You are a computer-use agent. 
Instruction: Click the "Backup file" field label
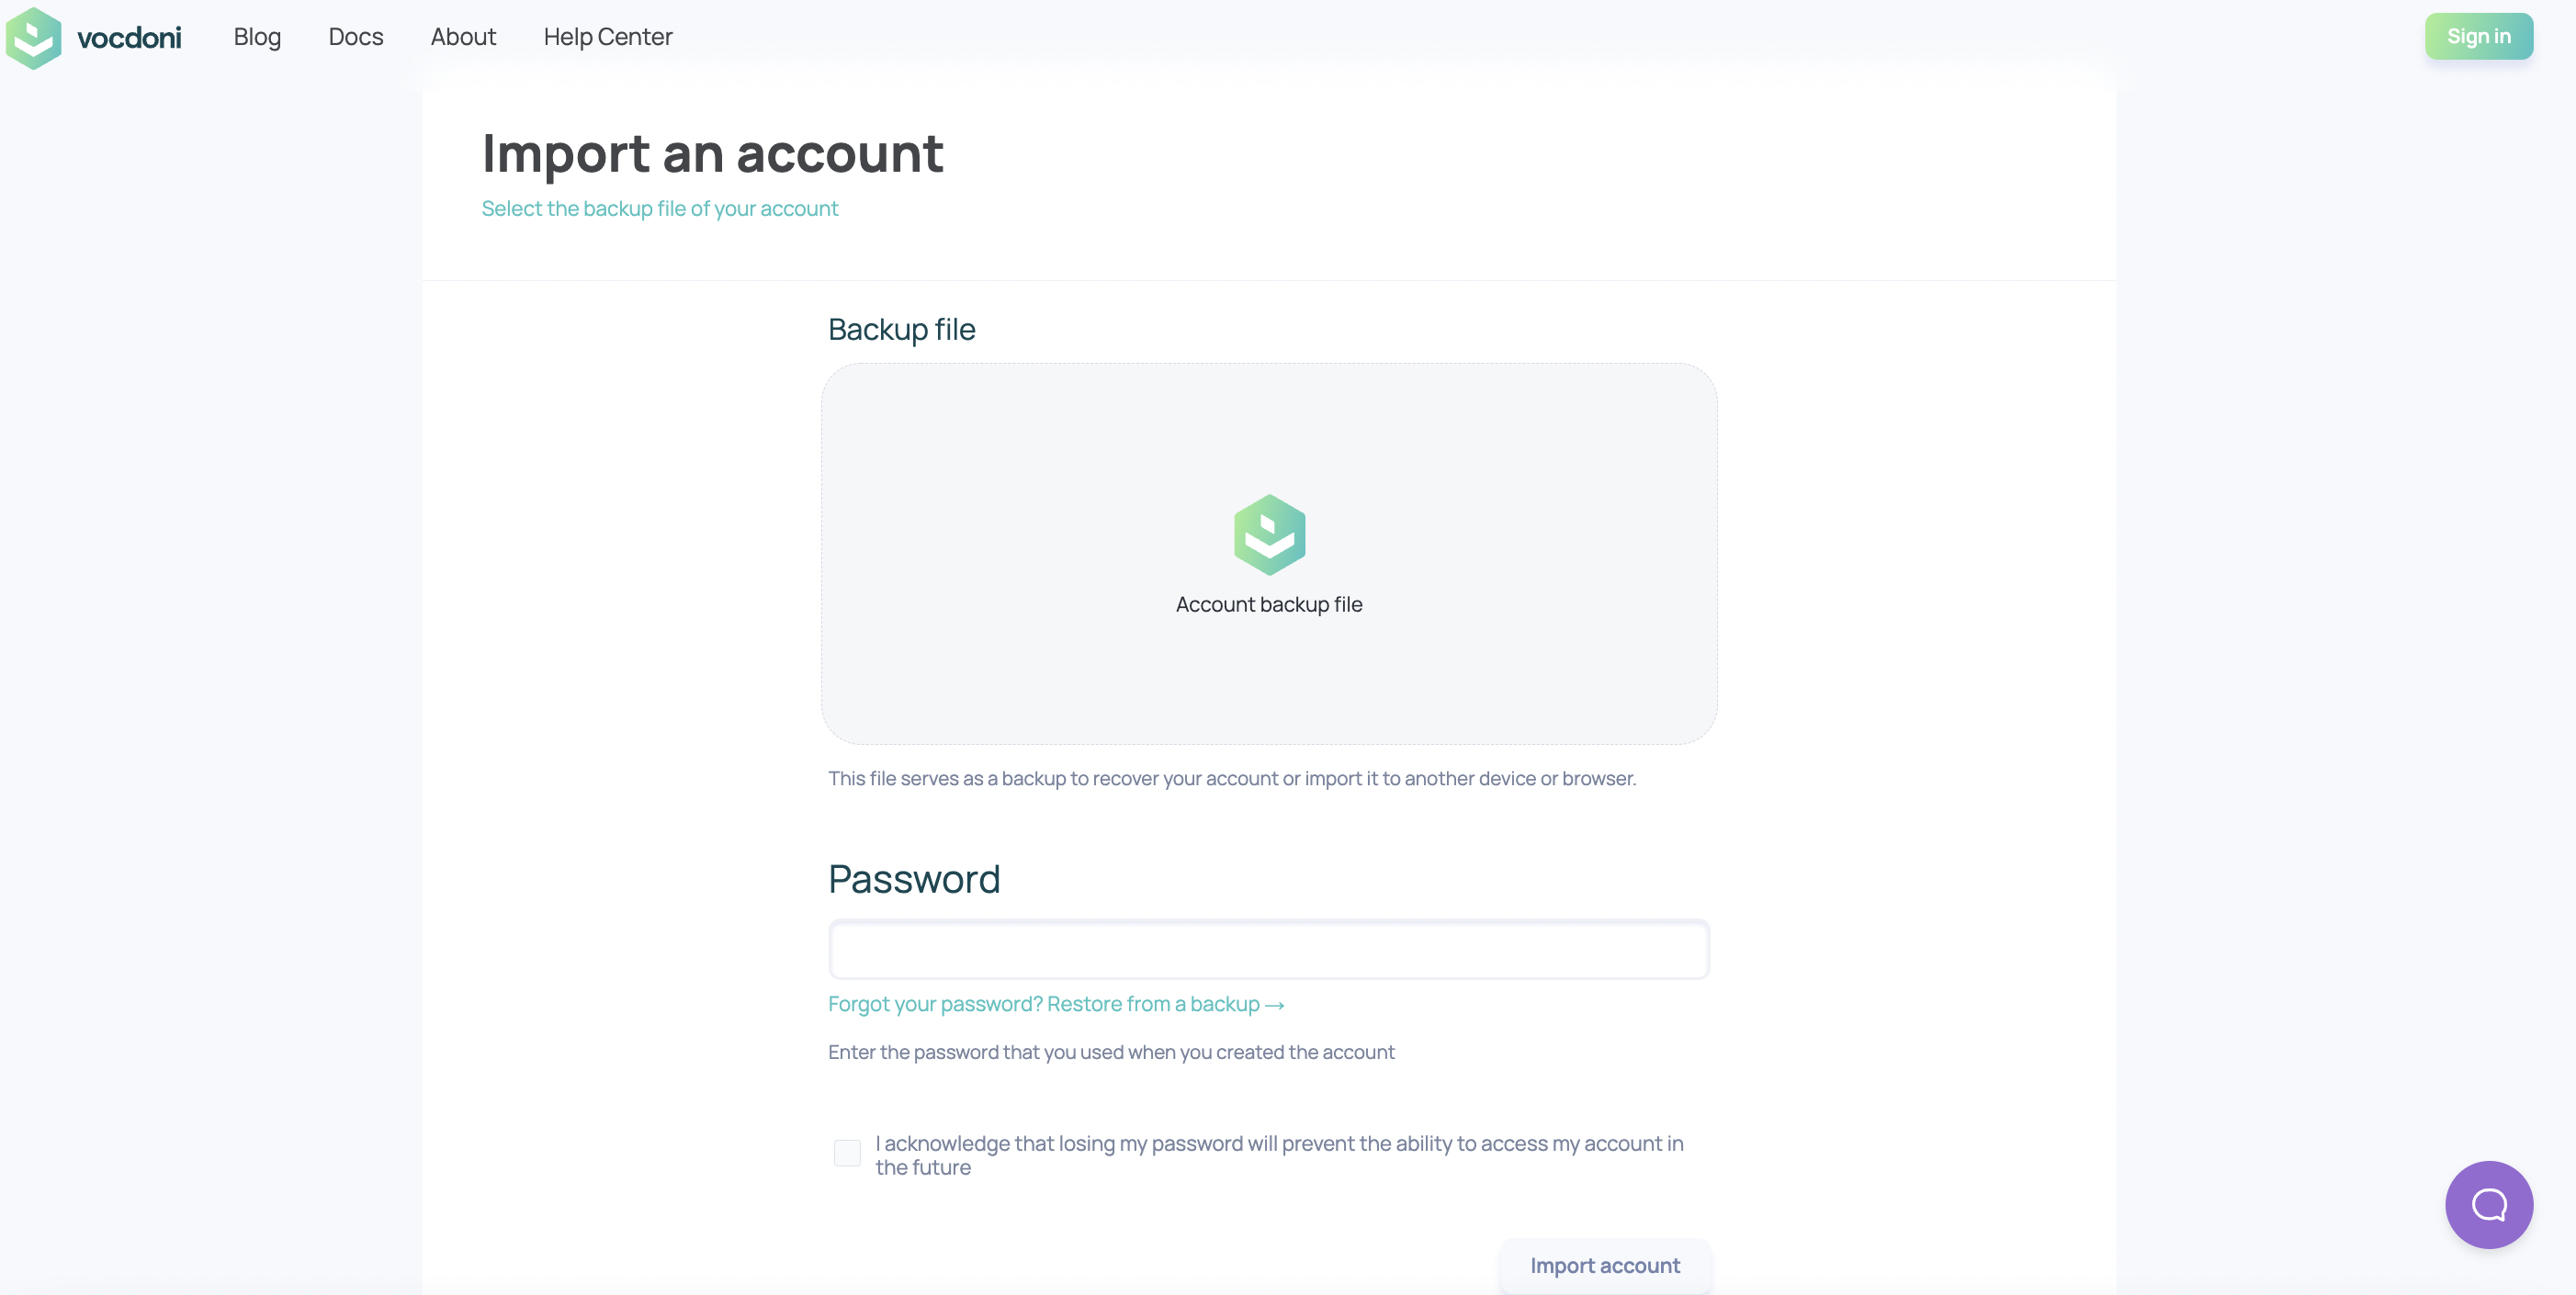[902, 329]
